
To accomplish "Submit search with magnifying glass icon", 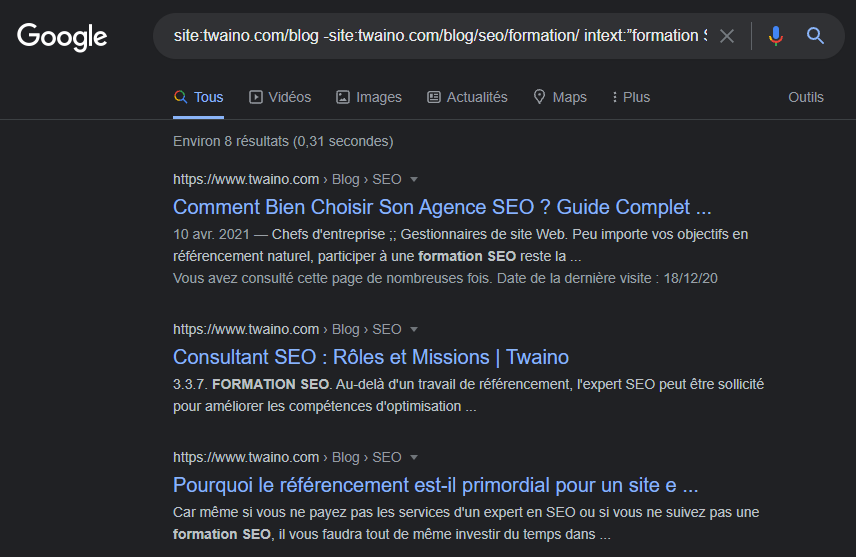I will 815,36.
